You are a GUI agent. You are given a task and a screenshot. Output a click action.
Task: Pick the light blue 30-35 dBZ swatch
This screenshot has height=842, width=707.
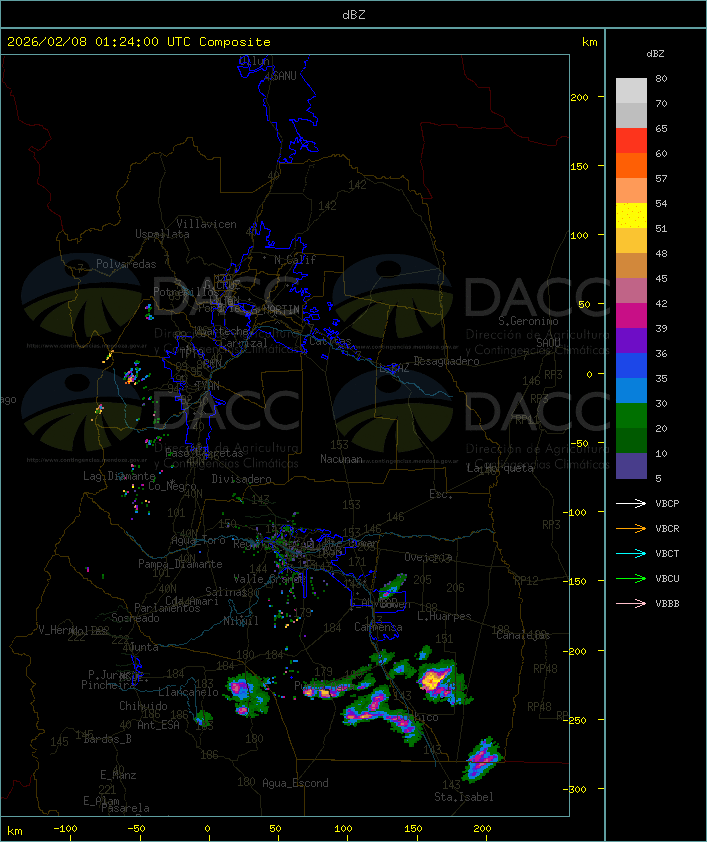(631, 390)
